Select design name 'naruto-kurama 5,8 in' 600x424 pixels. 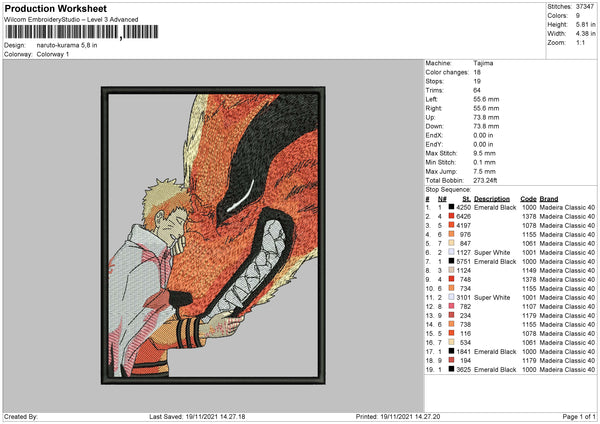point(67,45)
